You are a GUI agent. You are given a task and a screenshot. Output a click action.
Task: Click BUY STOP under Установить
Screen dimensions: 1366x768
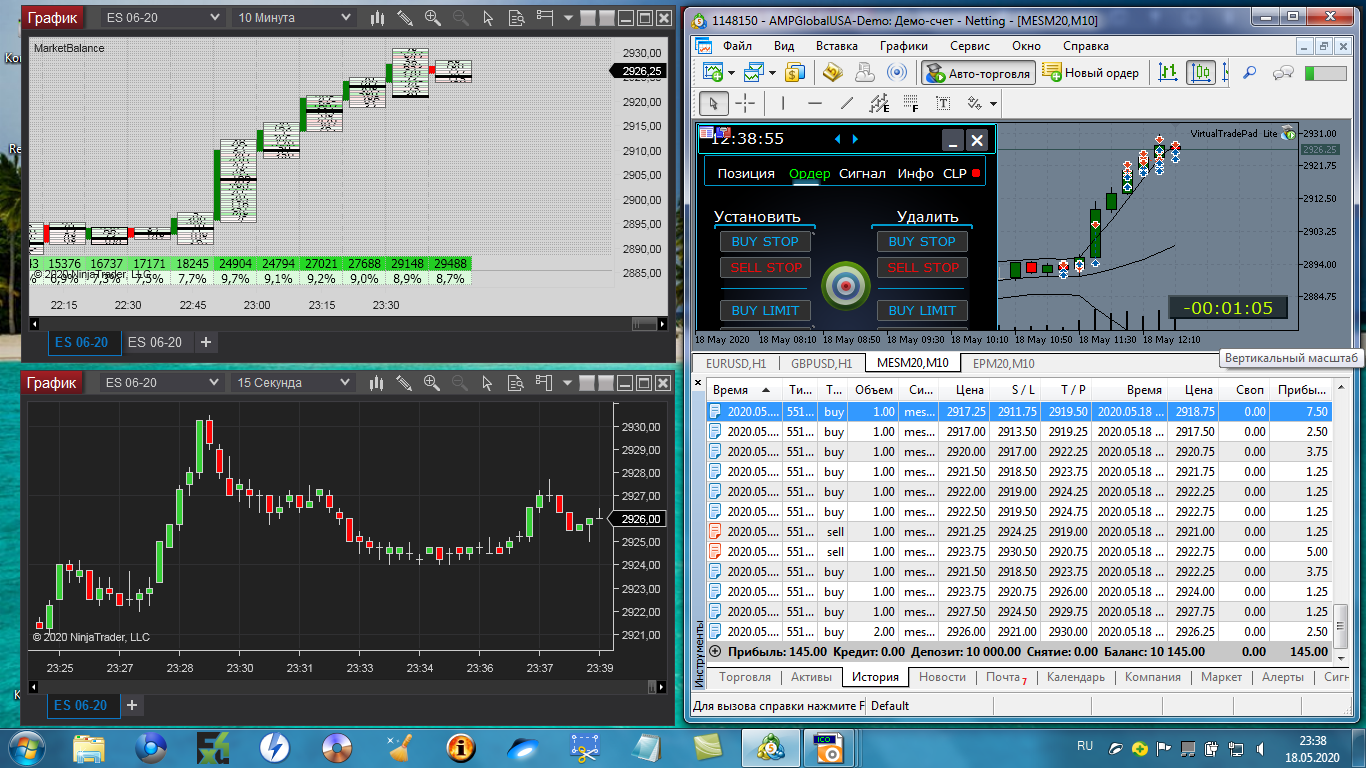[765, 241]
